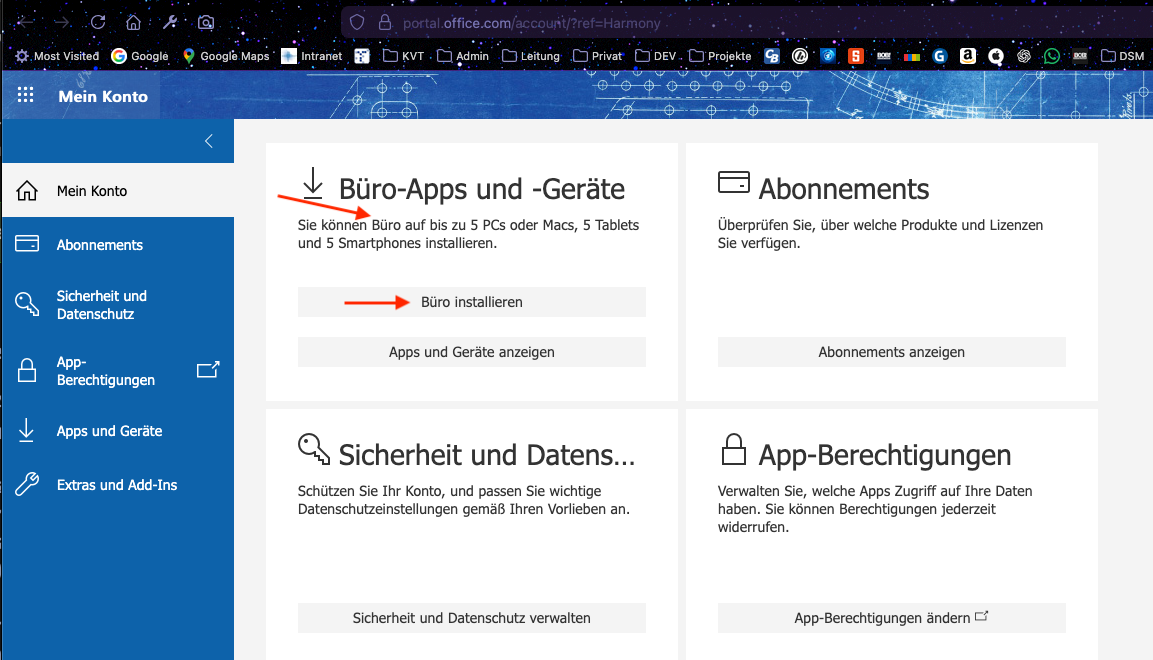Image resolution: width=1153 pixels, height=660 pixels.
Task: Collapse the sidebar with the left chevron
Action: pyautogui.click(x=209, y=141)
